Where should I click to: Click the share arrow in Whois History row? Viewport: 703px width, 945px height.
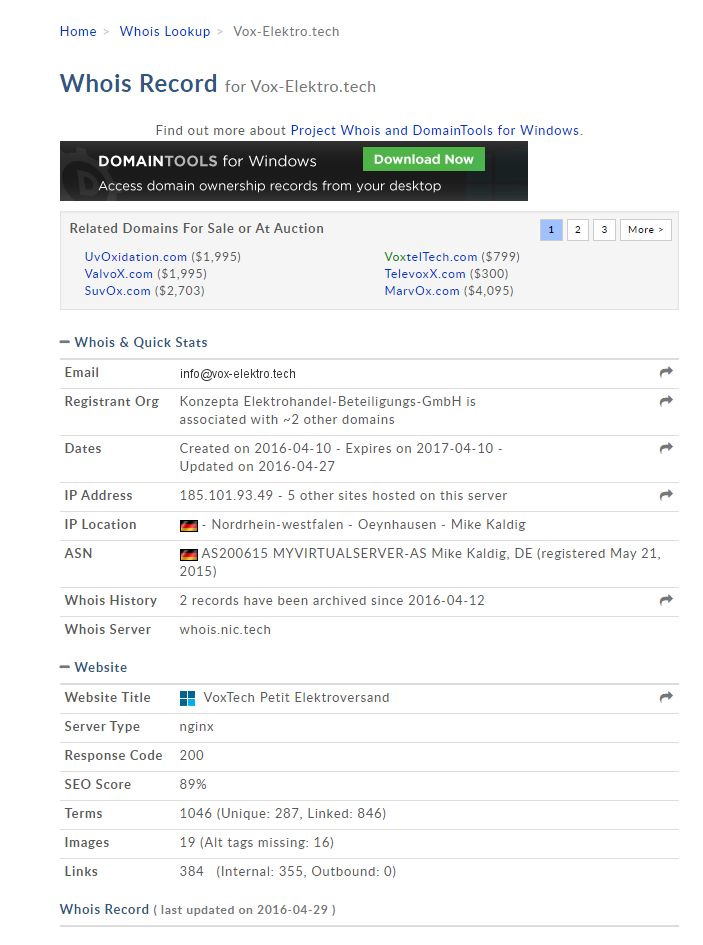[x=666, y=600]
